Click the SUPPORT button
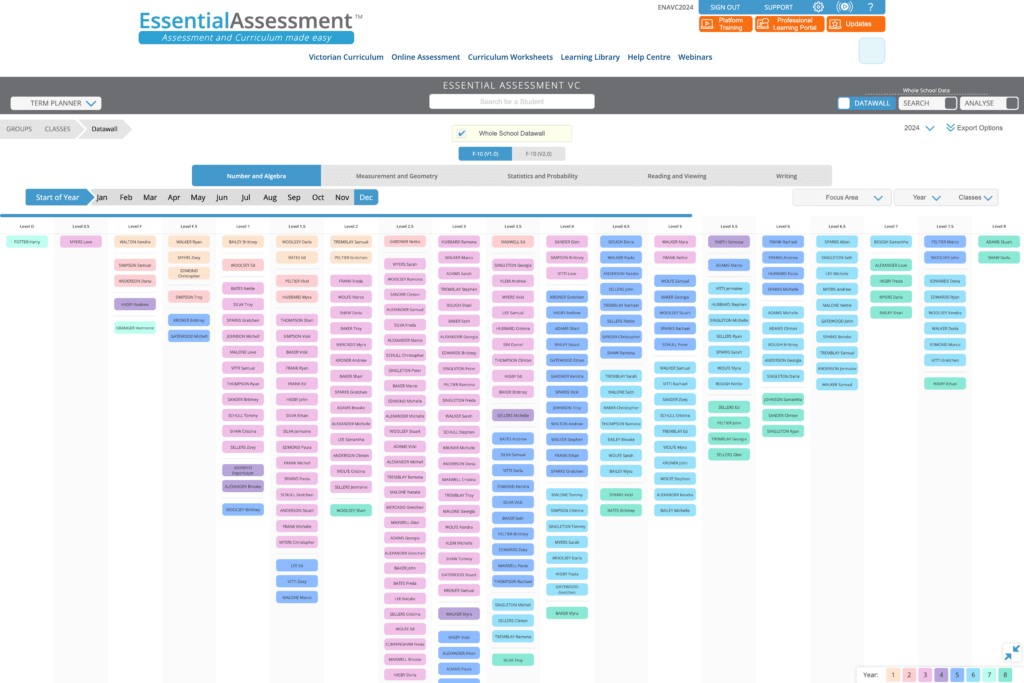This screenshot has height=683, width=1024. [778, 7]
